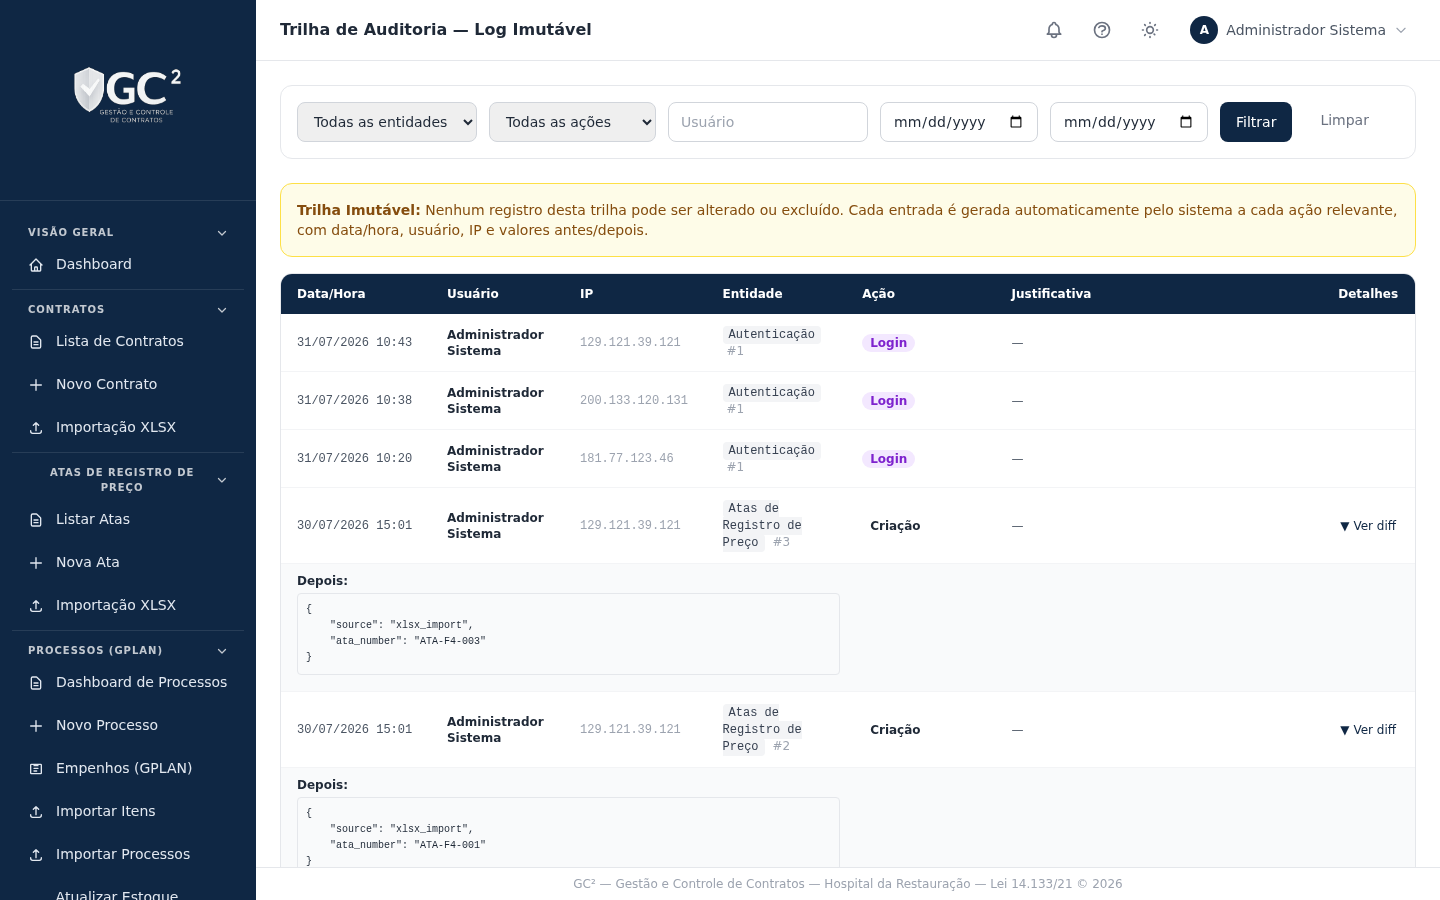Click the Dashboard home icon
1440x900 pixels.
(x=36, y=265)
